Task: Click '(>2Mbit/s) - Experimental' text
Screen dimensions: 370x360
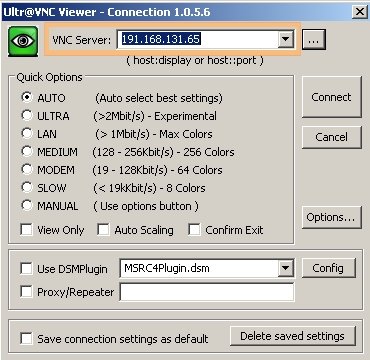Action: (155, 116)
